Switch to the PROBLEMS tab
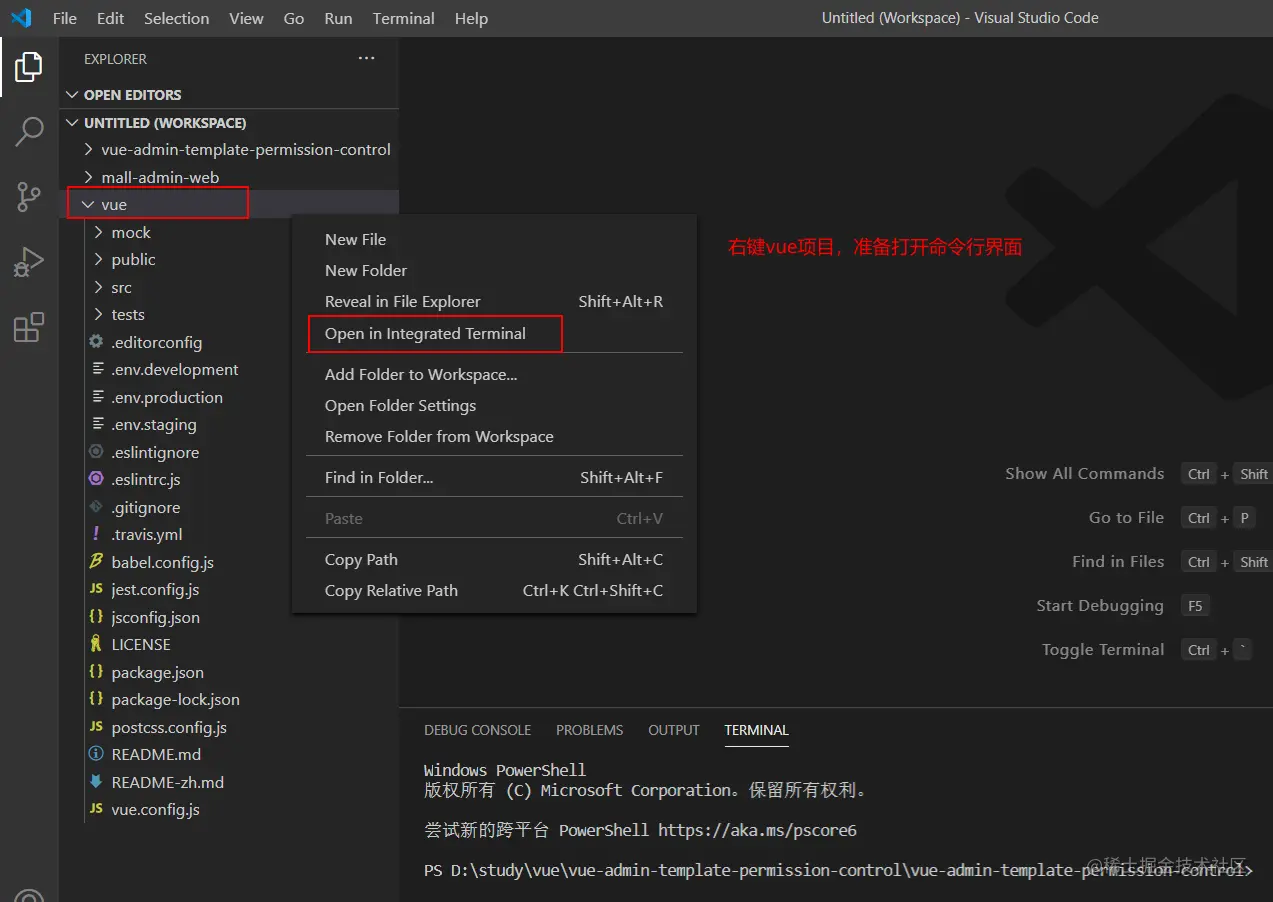 pyautogui.click(x=589, y=730)
